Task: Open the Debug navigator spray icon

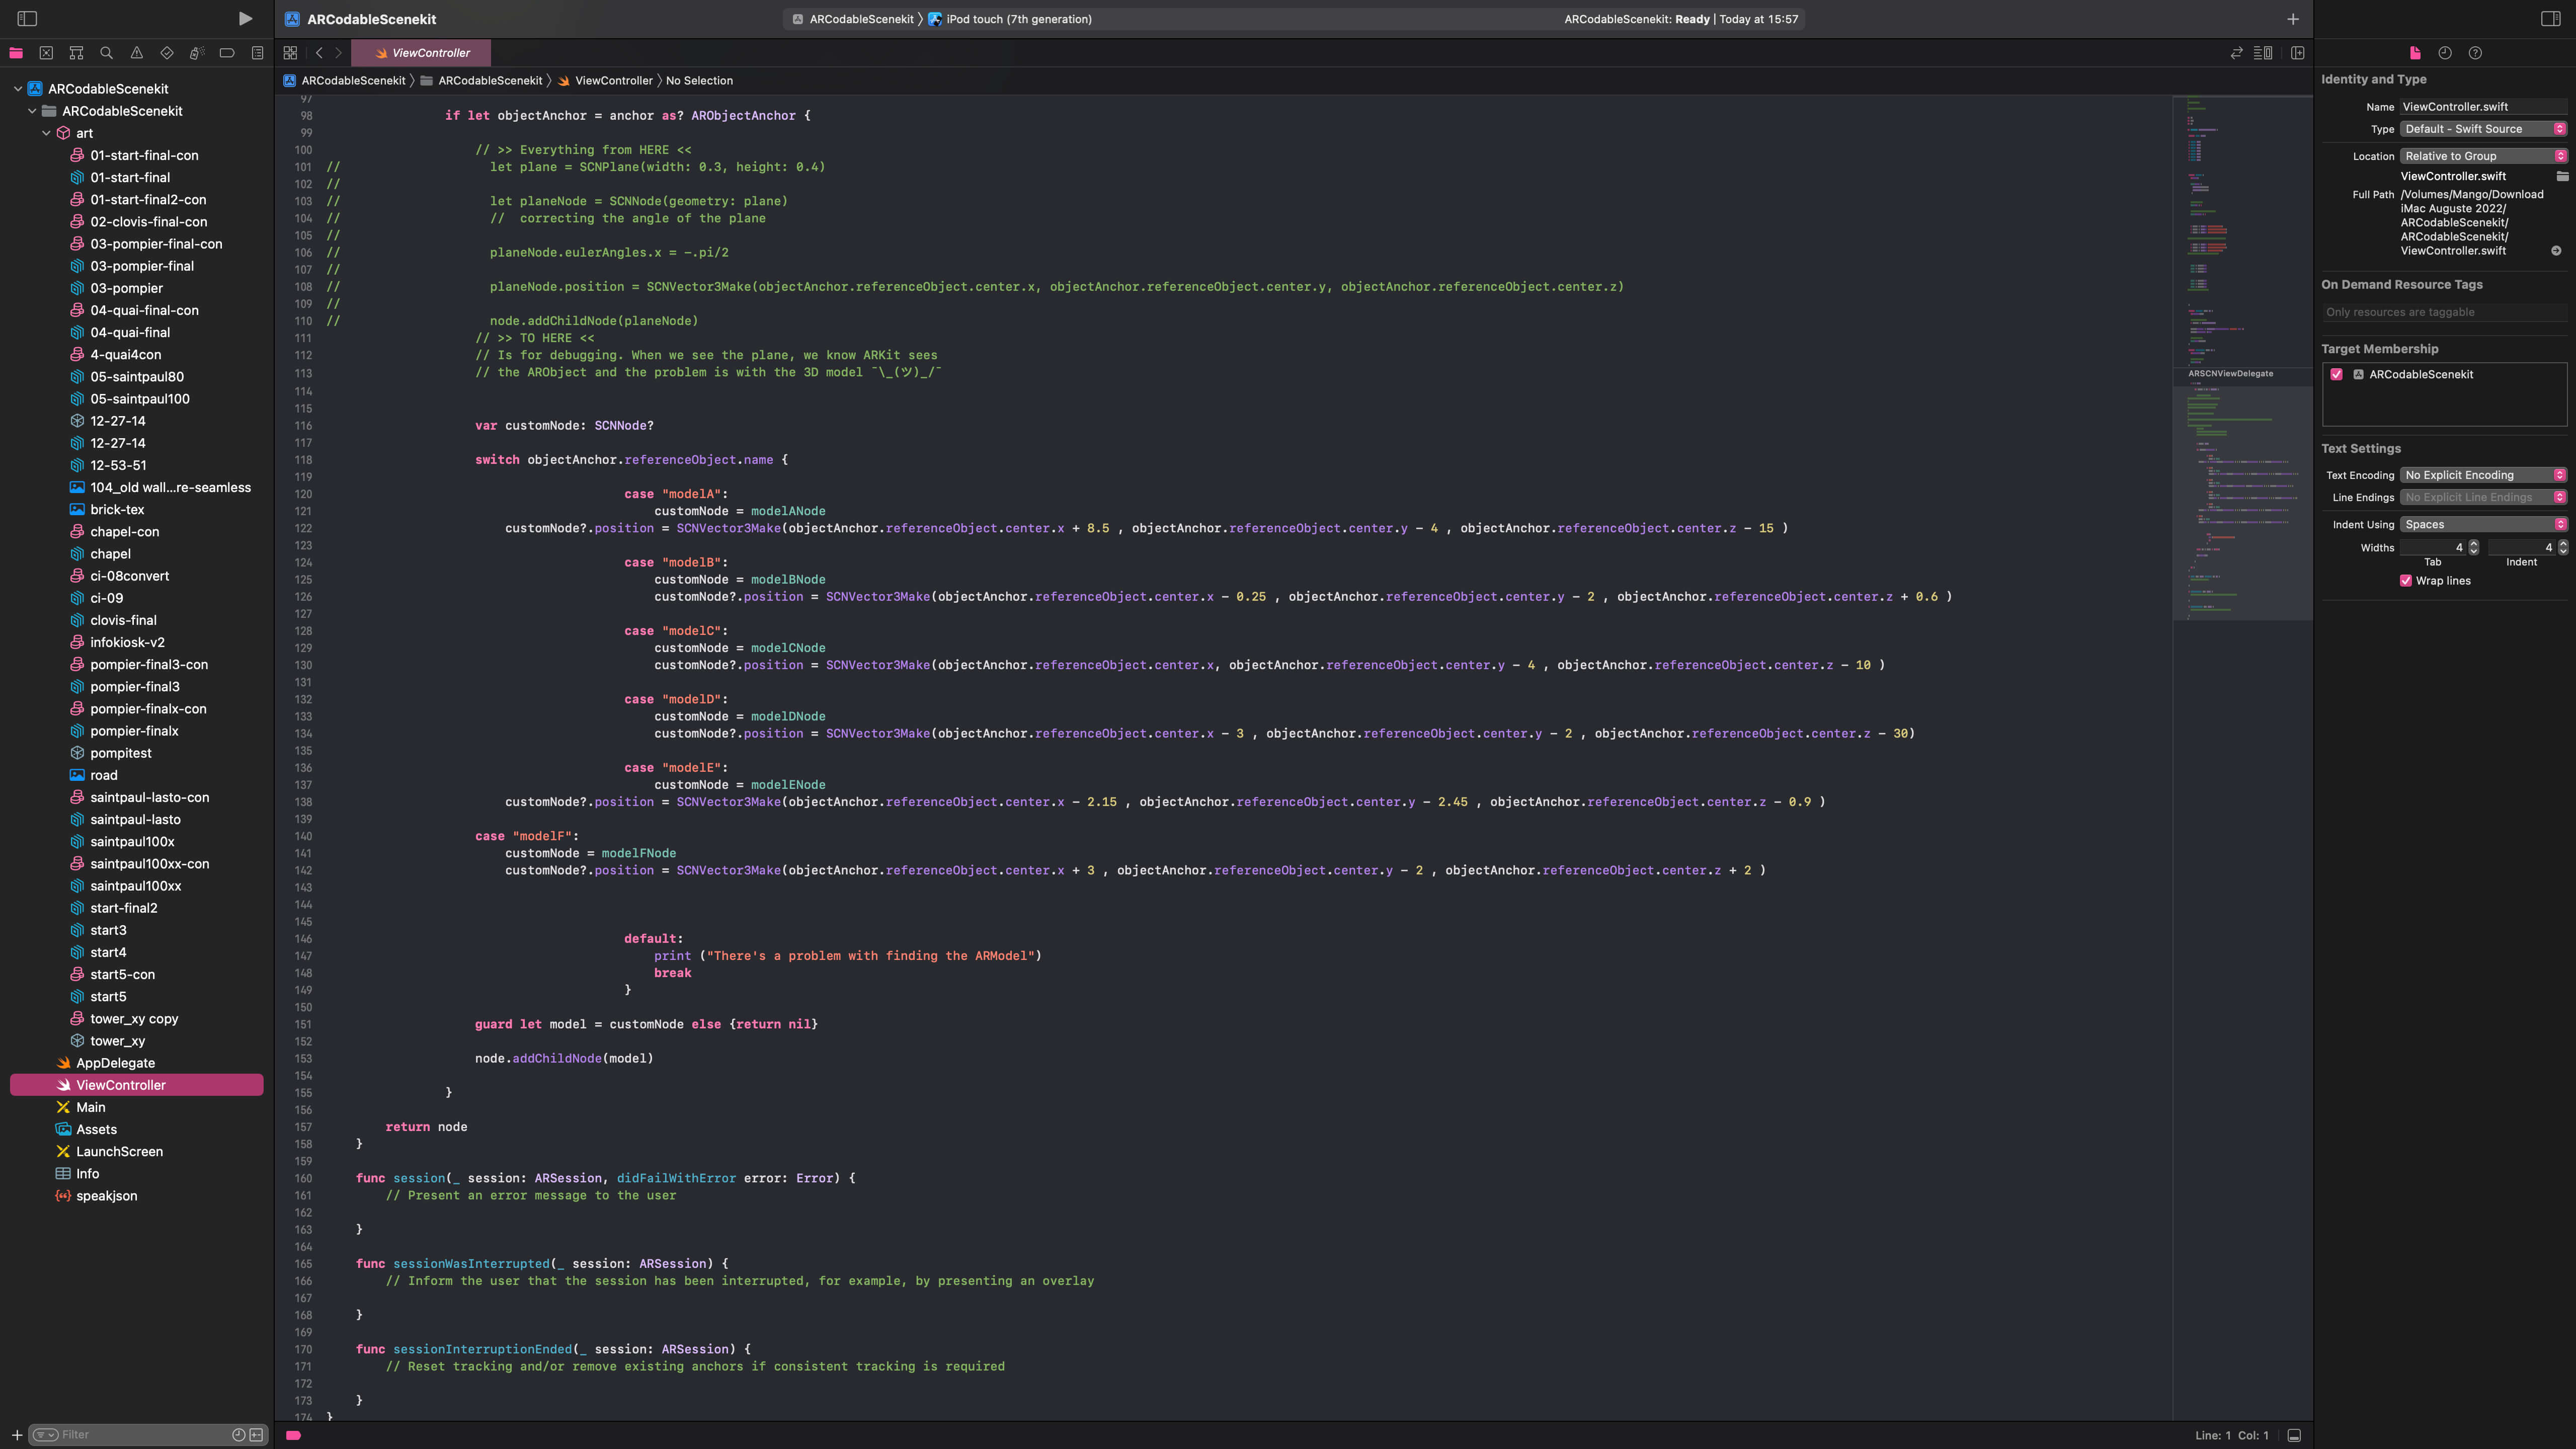Action: click(197, 53)
